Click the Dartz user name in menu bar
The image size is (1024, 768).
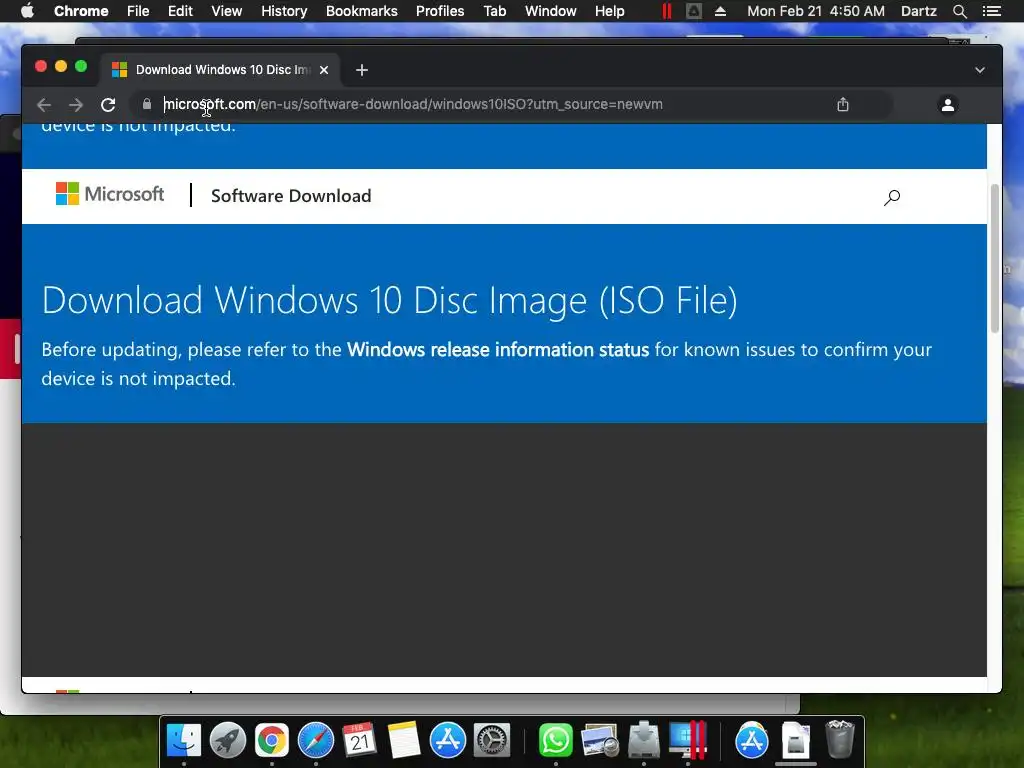click(918, 11)
